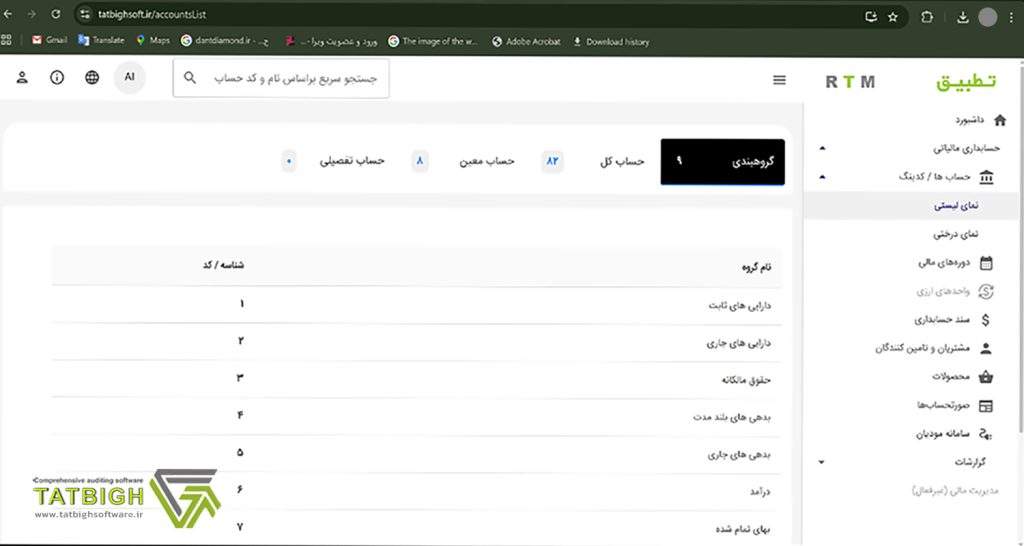
Task: Switch to the حساب کل tab
Action: point(622,161)
